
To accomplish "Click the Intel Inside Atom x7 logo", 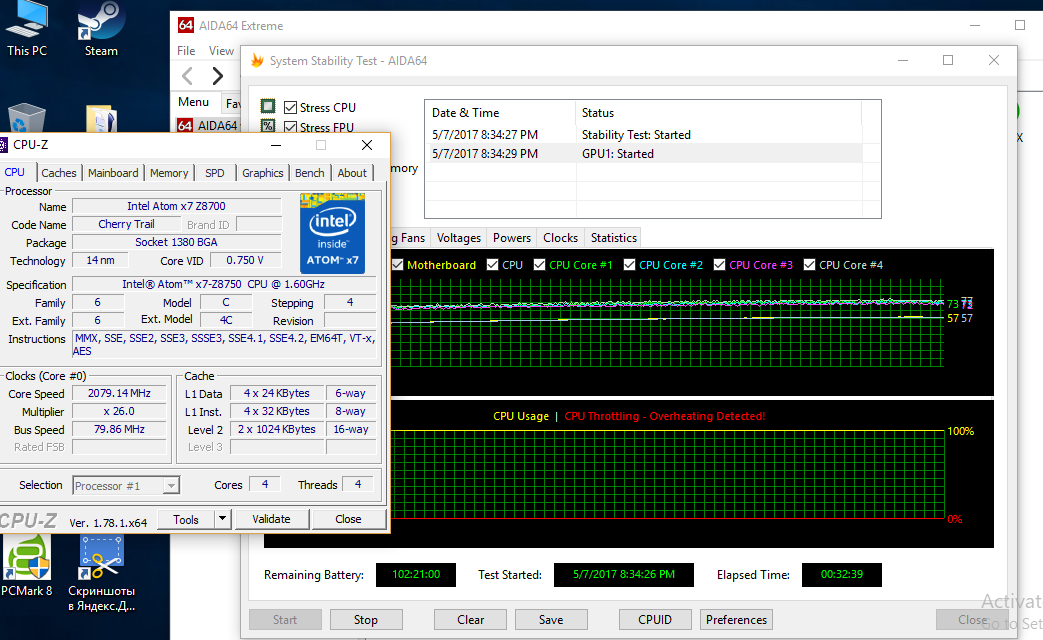I will point(332,234).
